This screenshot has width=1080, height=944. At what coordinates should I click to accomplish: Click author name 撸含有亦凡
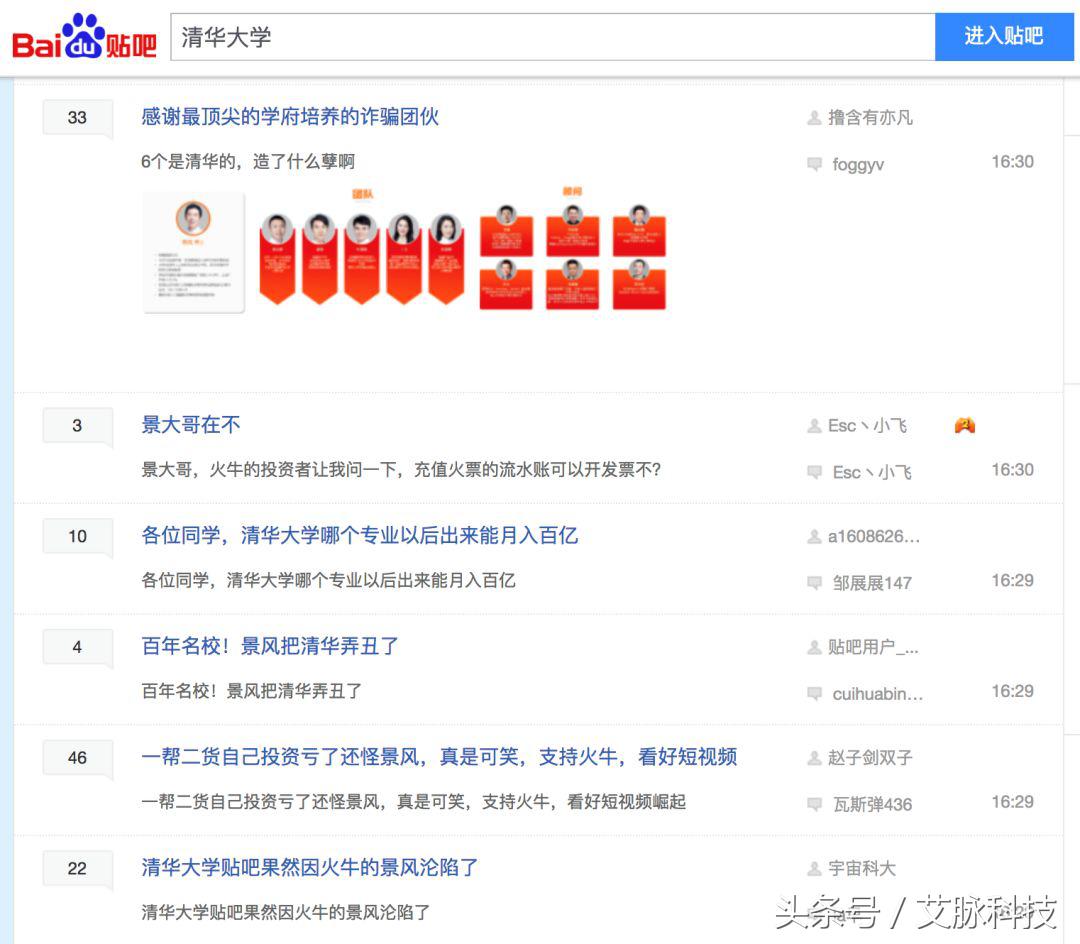point(870,118)
